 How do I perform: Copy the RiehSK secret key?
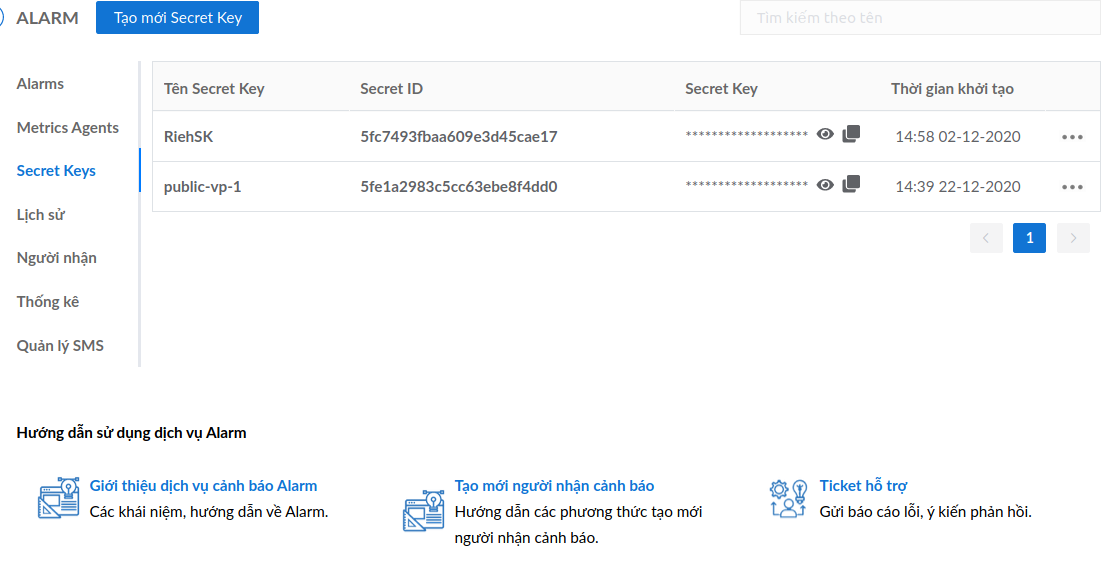851,134
